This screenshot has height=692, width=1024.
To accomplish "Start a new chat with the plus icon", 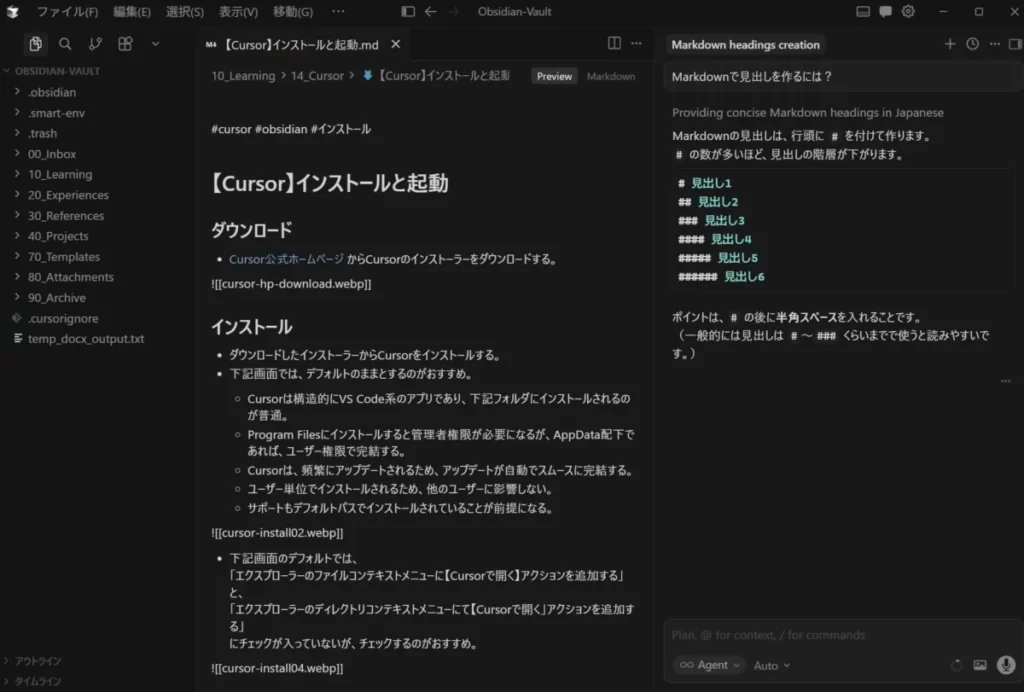I will pos(948,44).
